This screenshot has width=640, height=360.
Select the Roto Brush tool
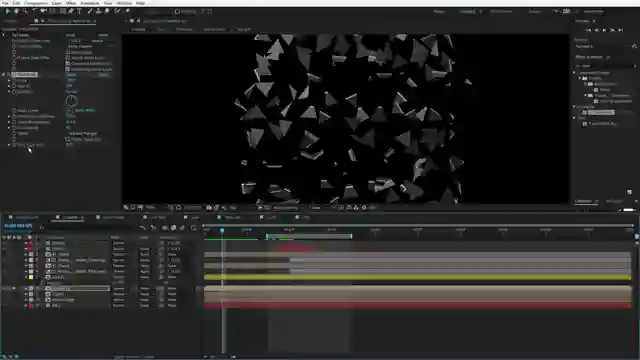coord(118,11)
